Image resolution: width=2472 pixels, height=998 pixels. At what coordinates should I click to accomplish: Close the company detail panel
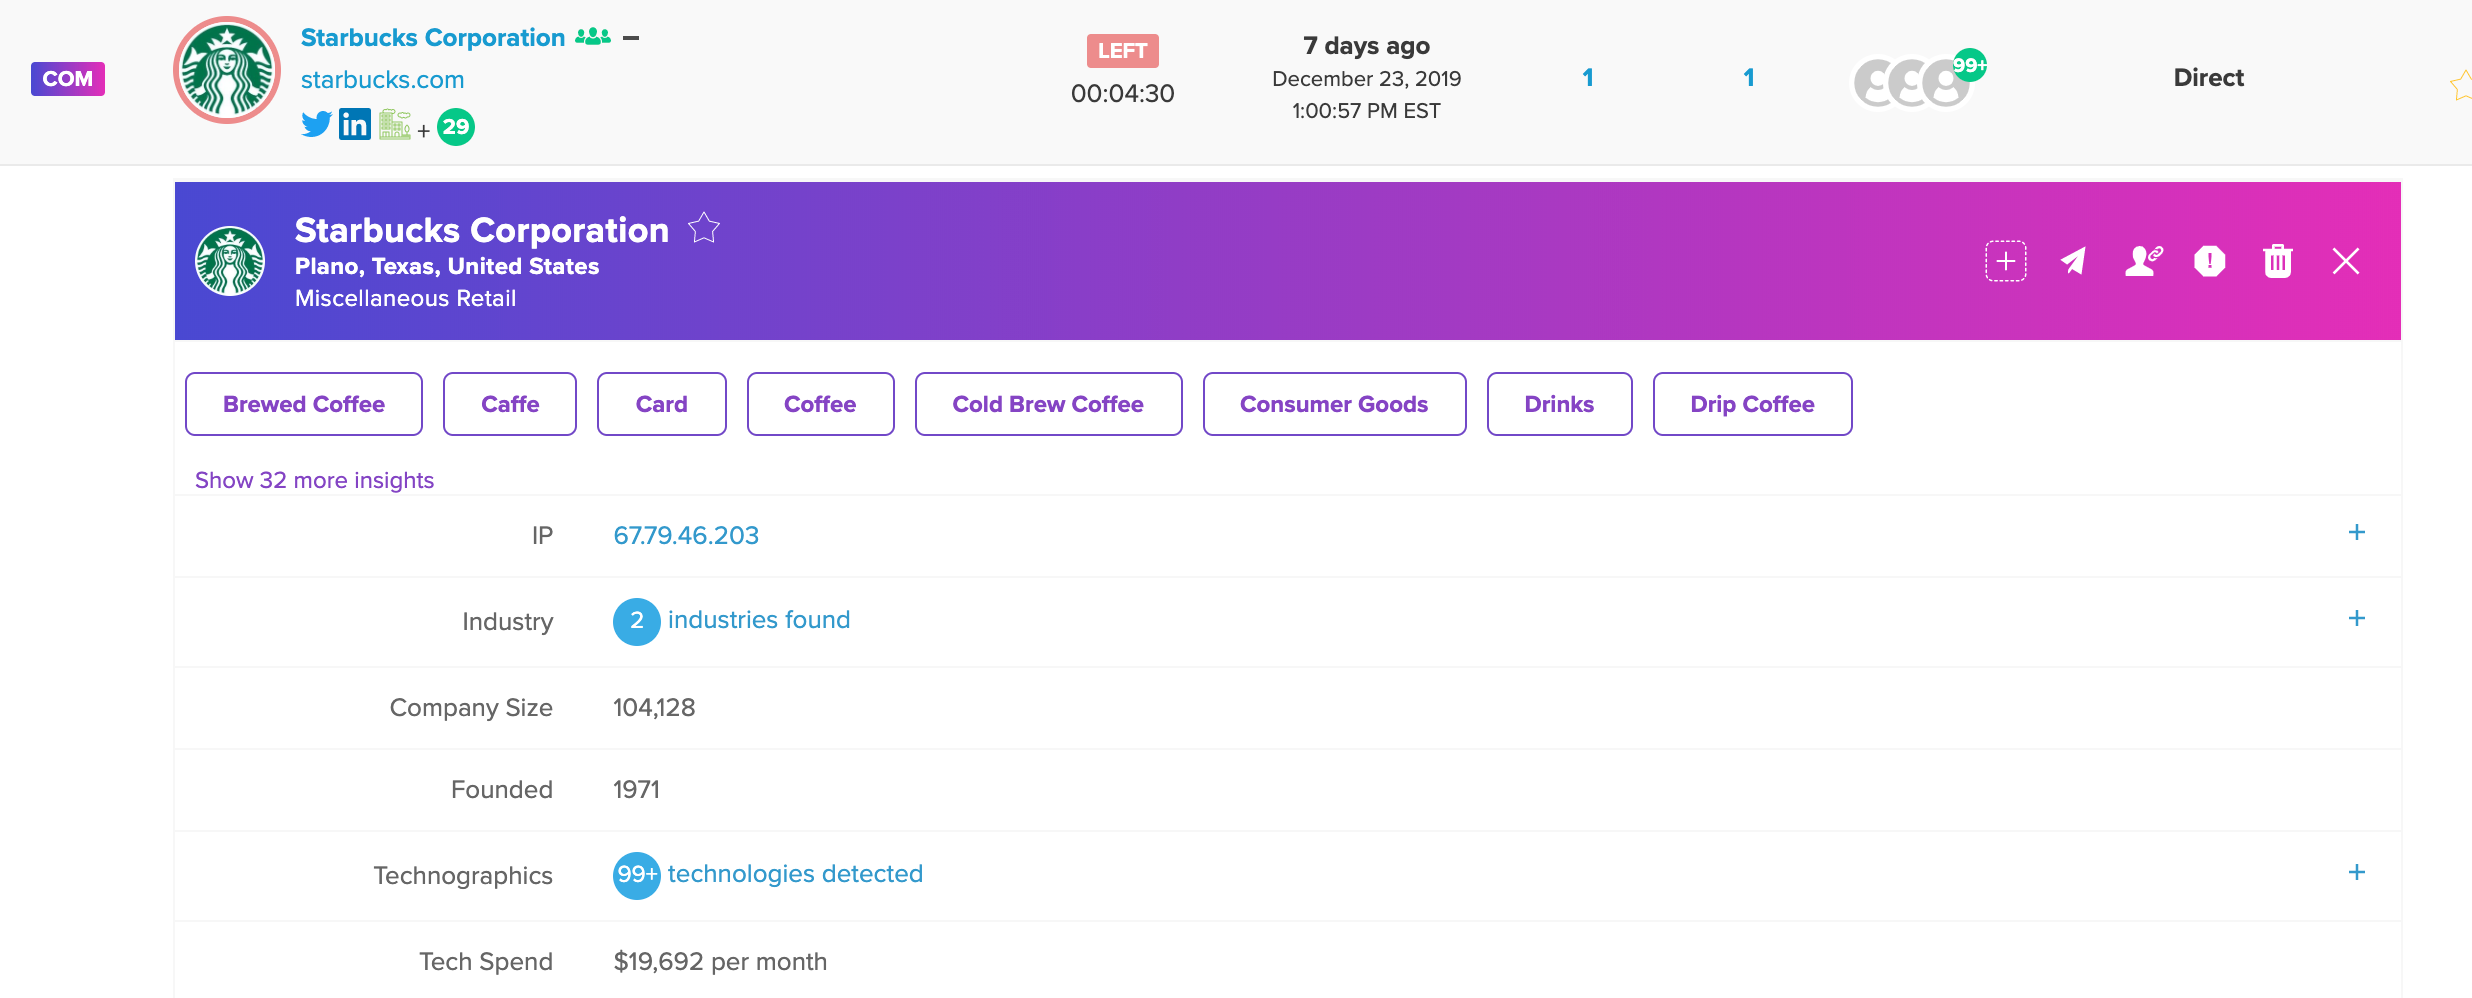(2346, 261)
